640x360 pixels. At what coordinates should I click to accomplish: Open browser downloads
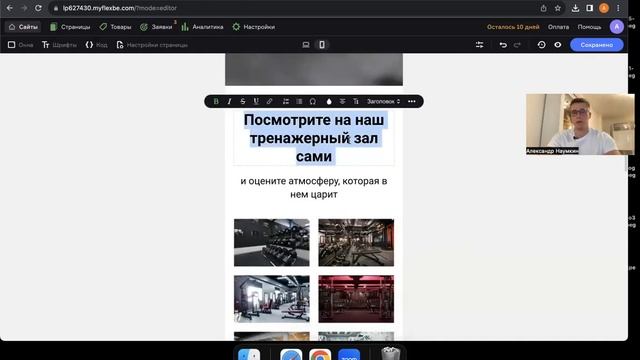pyautogui.click(x=575, y=8)
